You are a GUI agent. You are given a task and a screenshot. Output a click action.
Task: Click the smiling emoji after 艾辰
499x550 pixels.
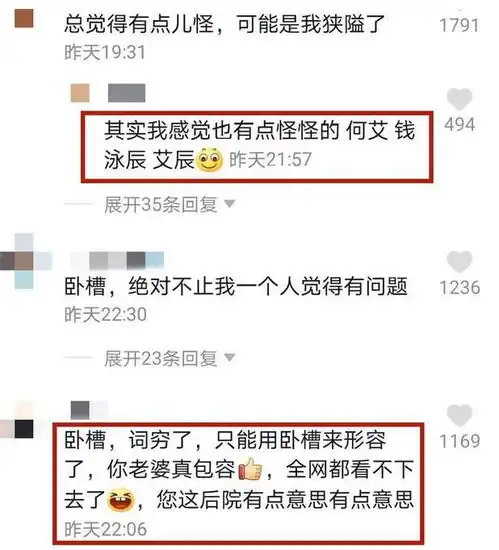[210, 160]
